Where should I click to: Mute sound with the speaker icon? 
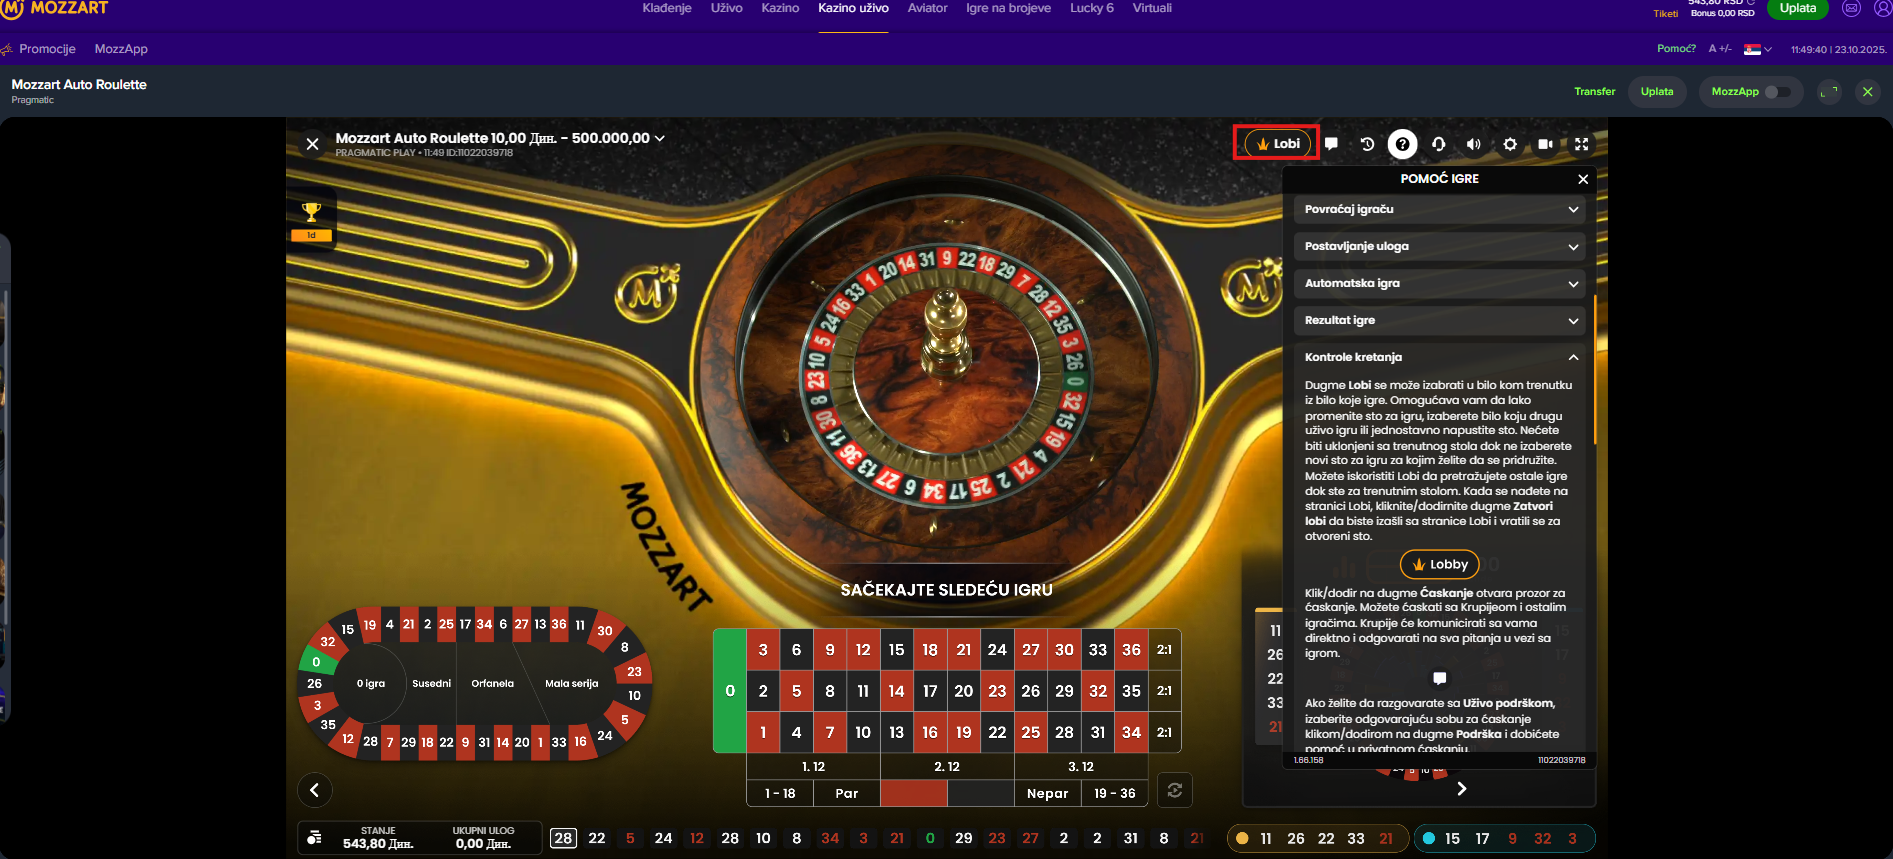pyautogui.click(x=1474, y=144)
